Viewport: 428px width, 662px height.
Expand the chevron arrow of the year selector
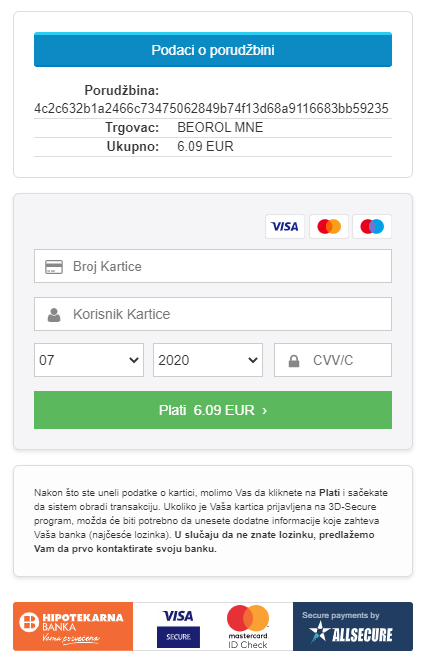coord(253,360)
